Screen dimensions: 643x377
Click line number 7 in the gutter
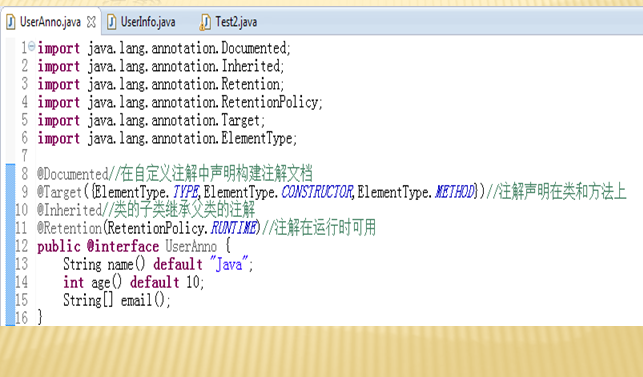click(25, 156)
